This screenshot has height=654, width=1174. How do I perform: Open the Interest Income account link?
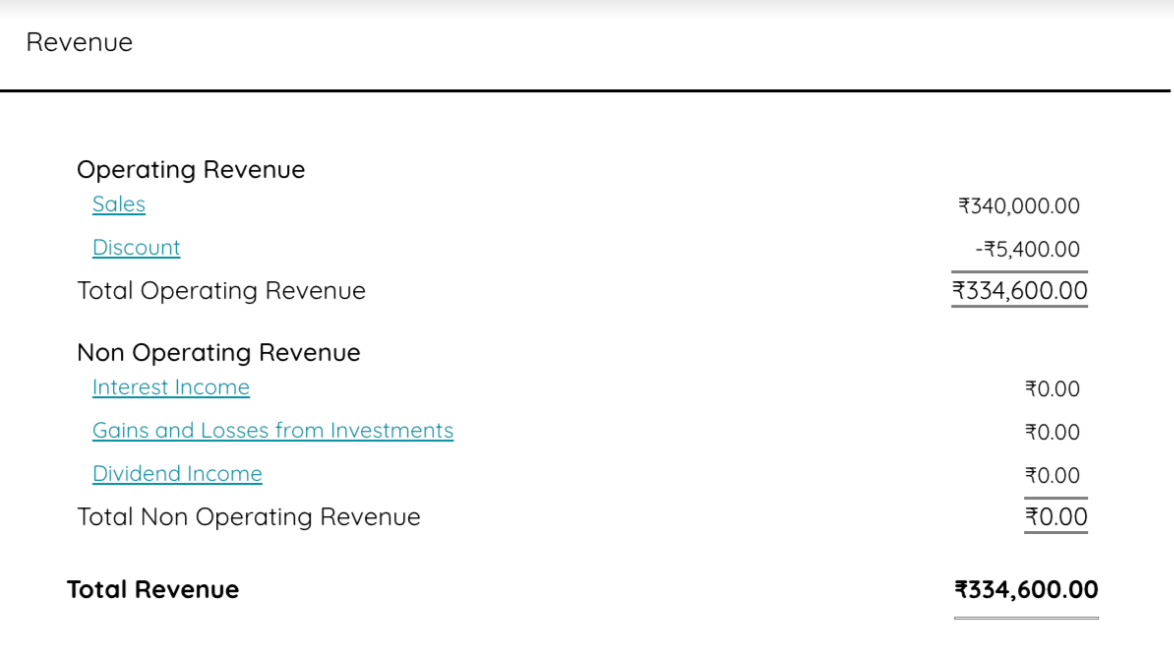pos(171,387)
